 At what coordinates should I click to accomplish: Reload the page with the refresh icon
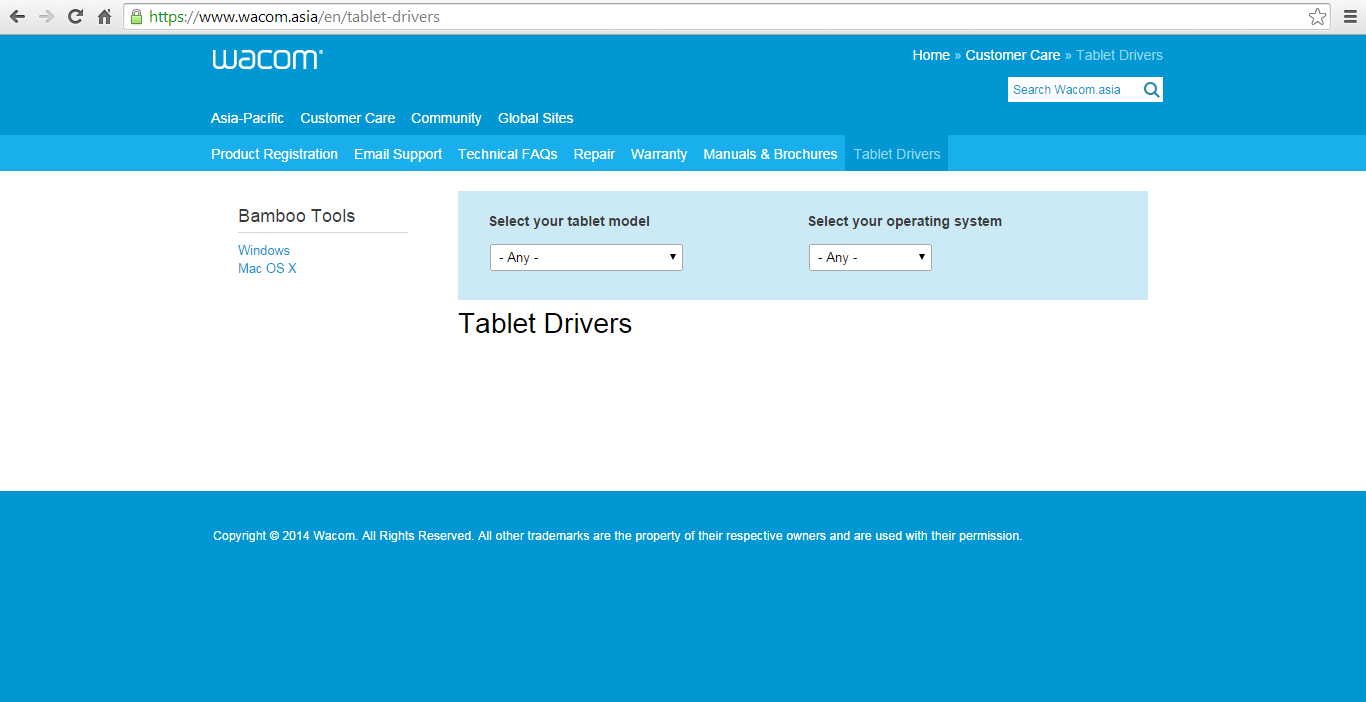75,16
